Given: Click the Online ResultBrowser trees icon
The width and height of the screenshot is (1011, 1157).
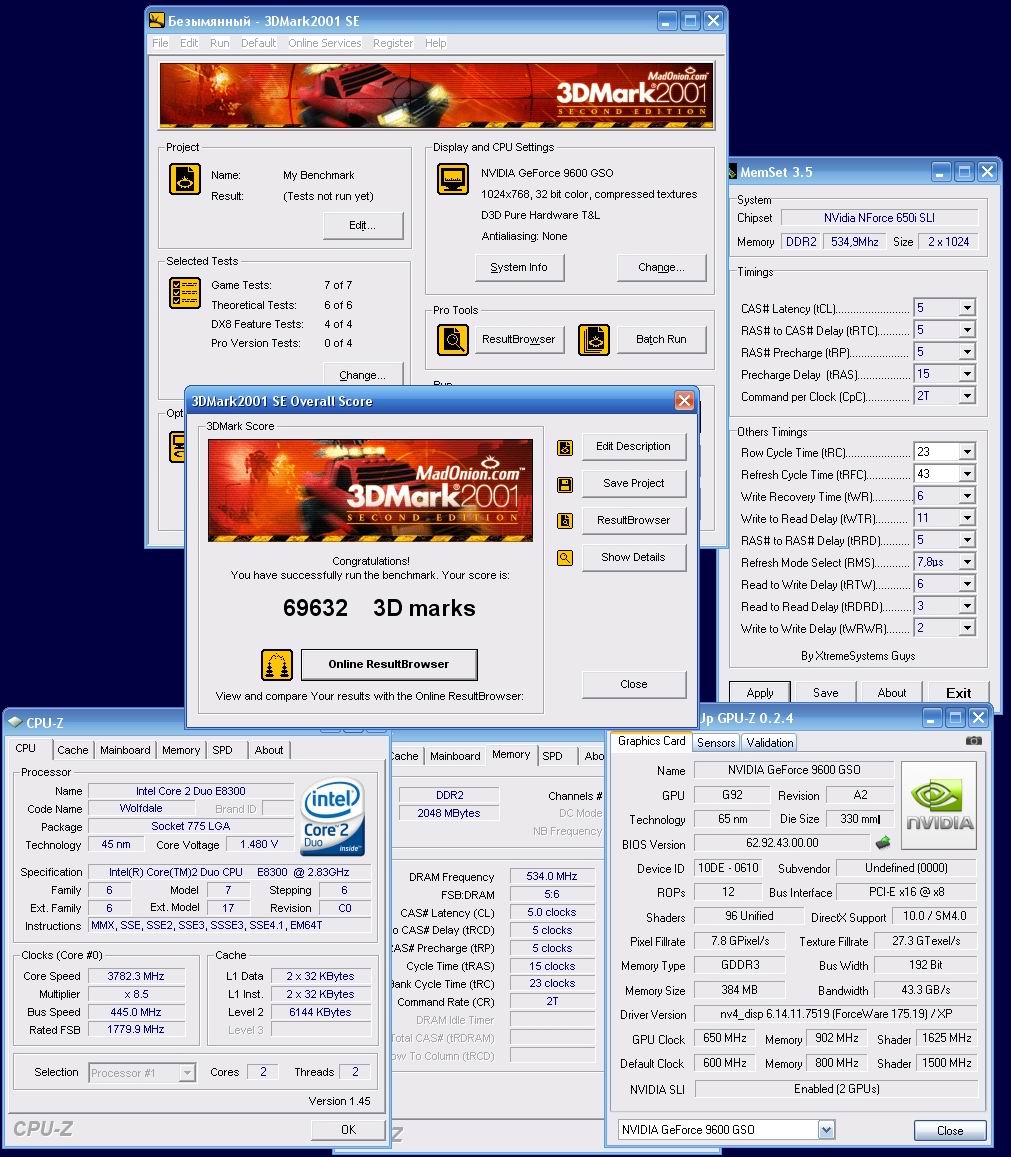Looking at the screenshot, I should 277,665.
